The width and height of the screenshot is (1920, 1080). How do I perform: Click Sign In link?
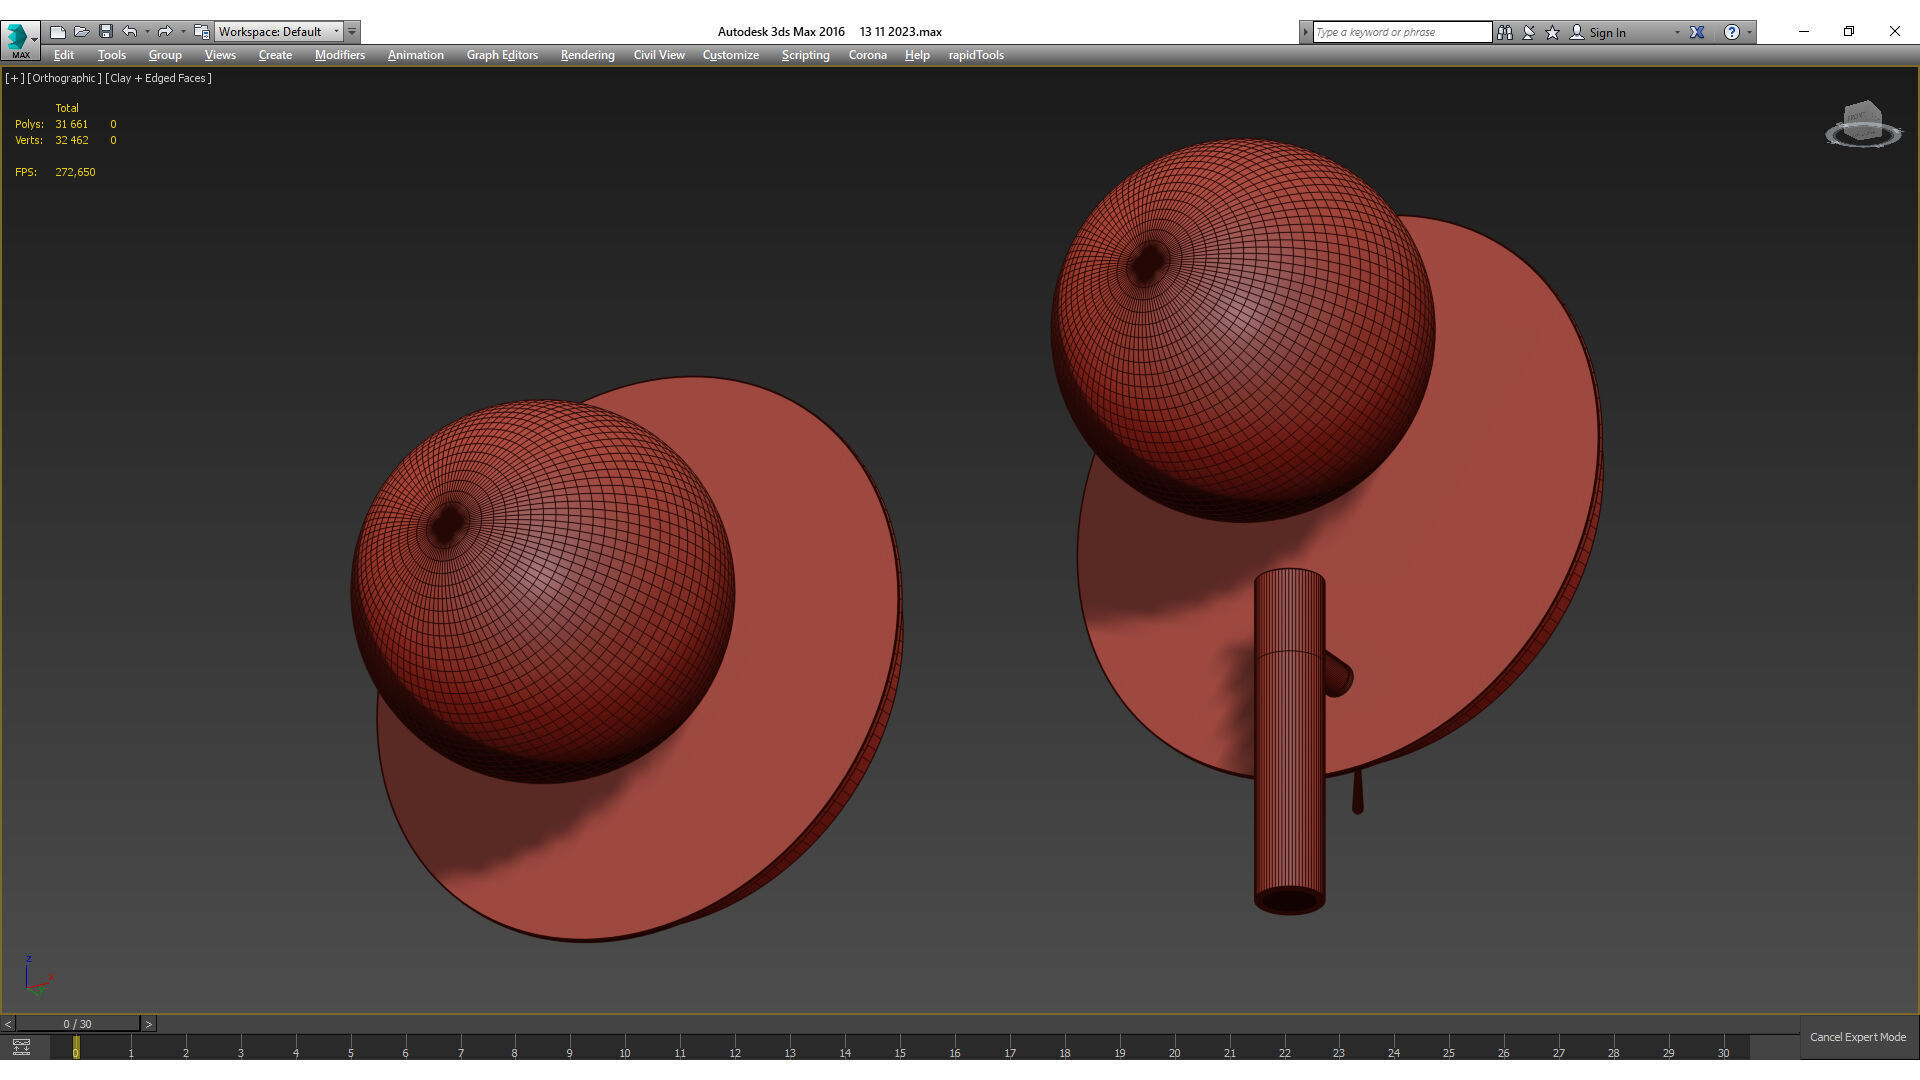click(1607, 33)
